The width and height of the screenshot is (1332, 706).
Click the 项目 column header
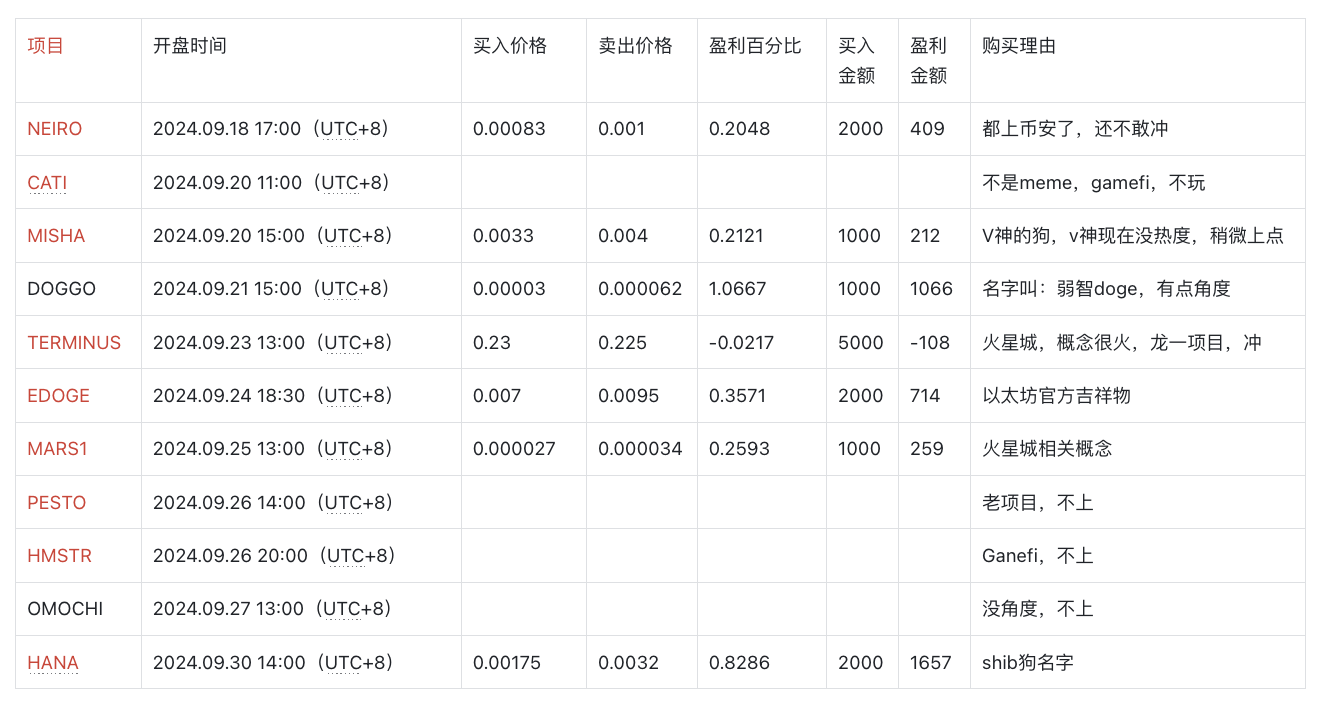(45, 46)
